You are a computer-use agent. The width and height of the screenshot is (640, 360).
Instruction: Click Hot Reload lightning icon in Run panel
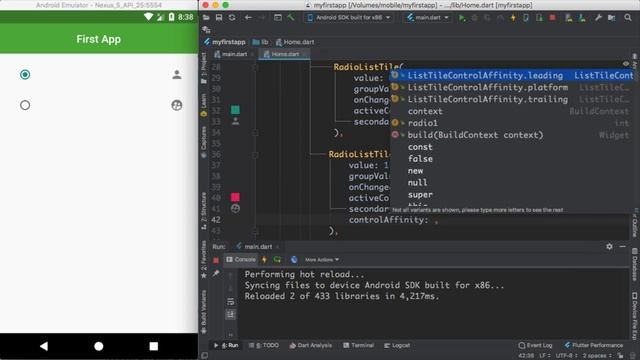(x=264, y=260)
